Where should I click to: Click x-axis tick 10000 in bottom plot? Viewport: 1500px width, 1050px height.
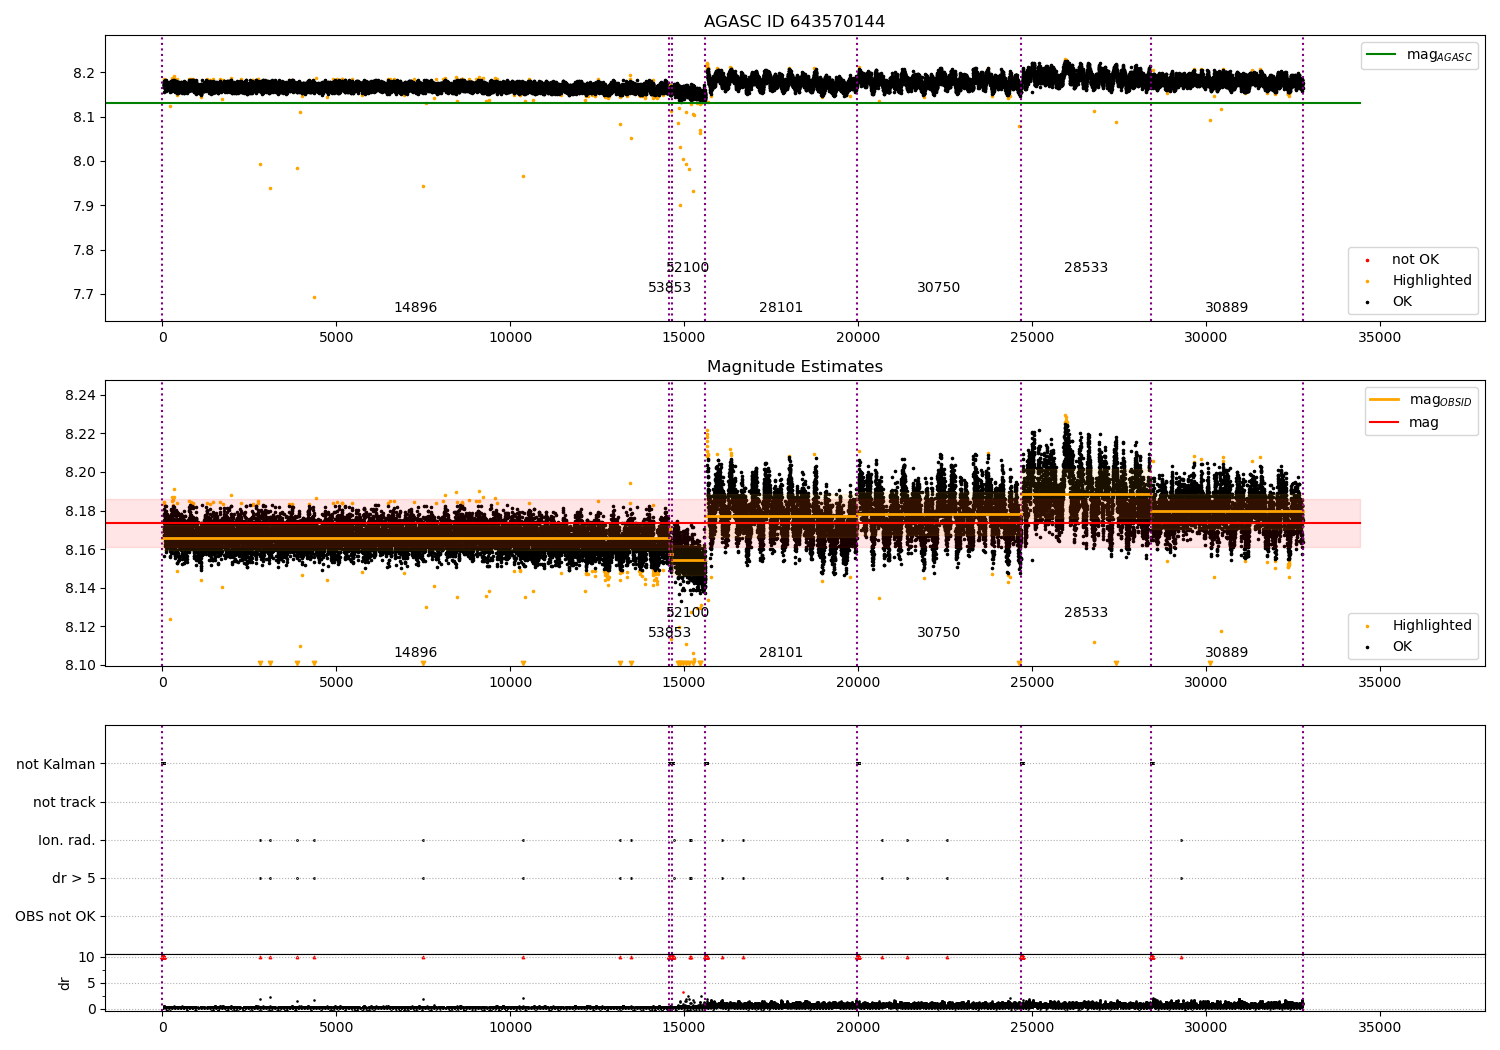click(510, 1028)
